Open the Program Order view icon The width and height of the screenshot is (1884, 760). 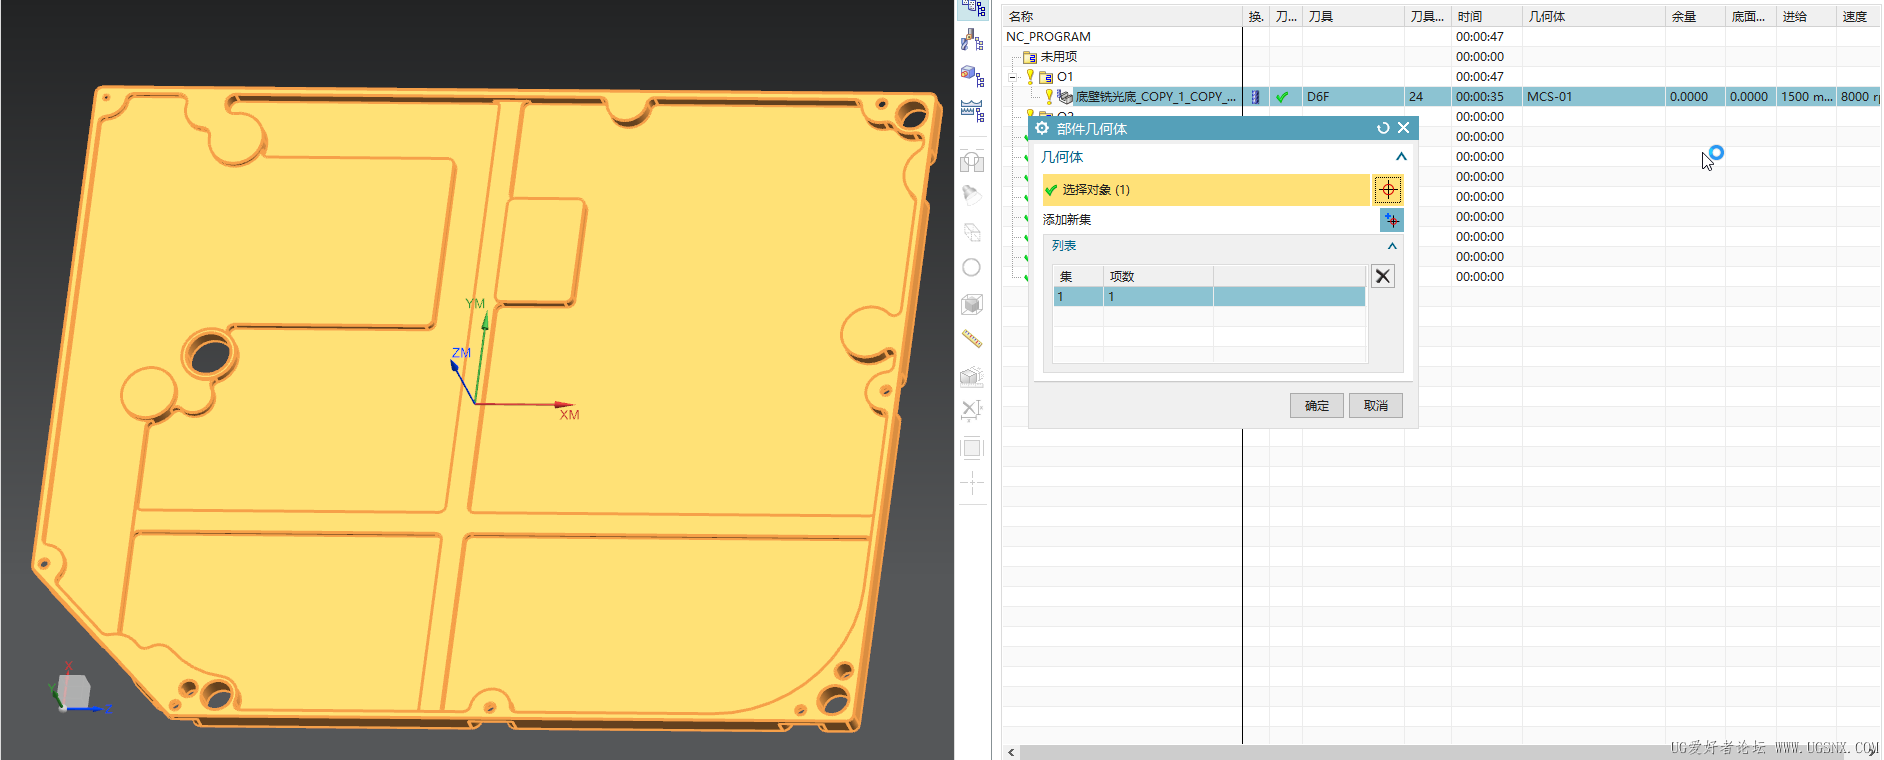pyautogui.click(x=972, y=9)
